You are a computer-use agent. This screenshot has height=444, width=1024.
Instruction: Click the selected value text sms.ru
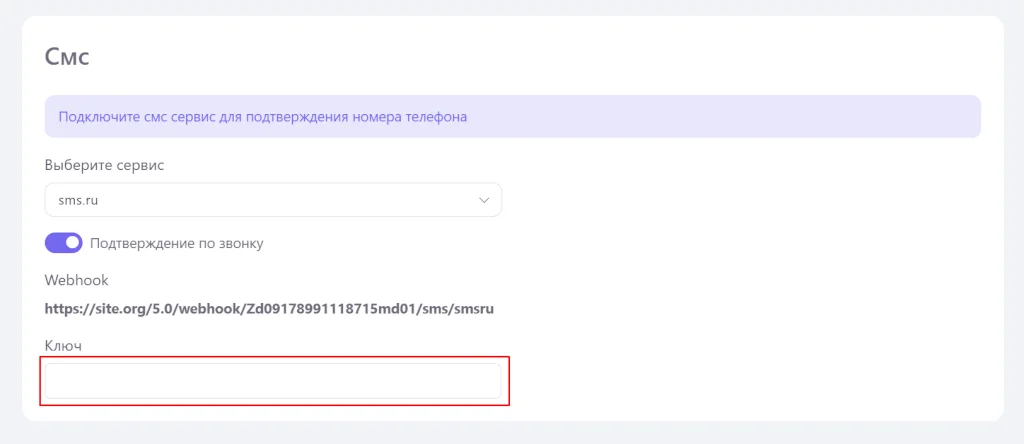pyautogui.click(x=79, y=200)
